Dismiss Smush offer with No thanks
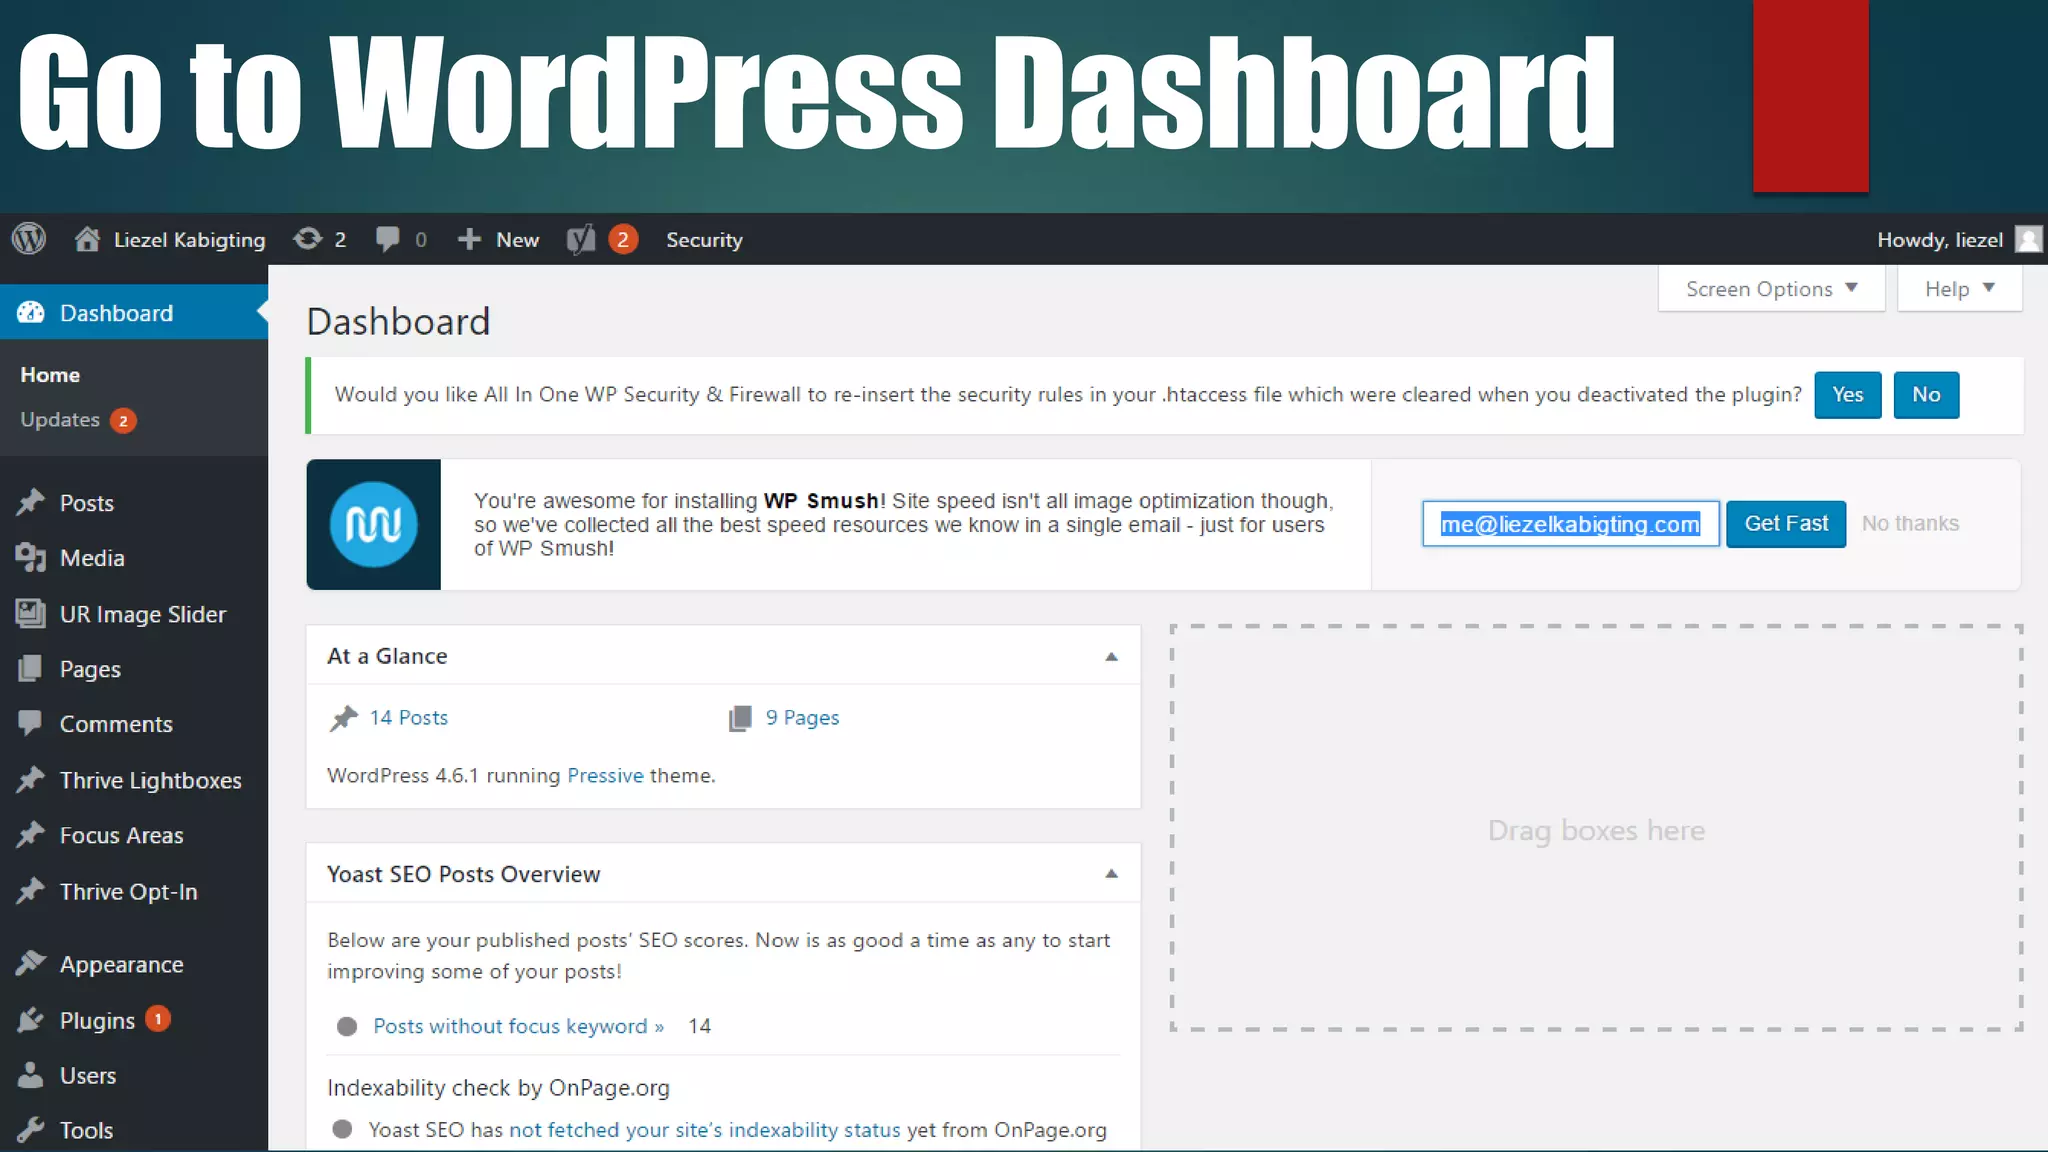This screenshot has height=1152, width=2048. click(1910, 524)
